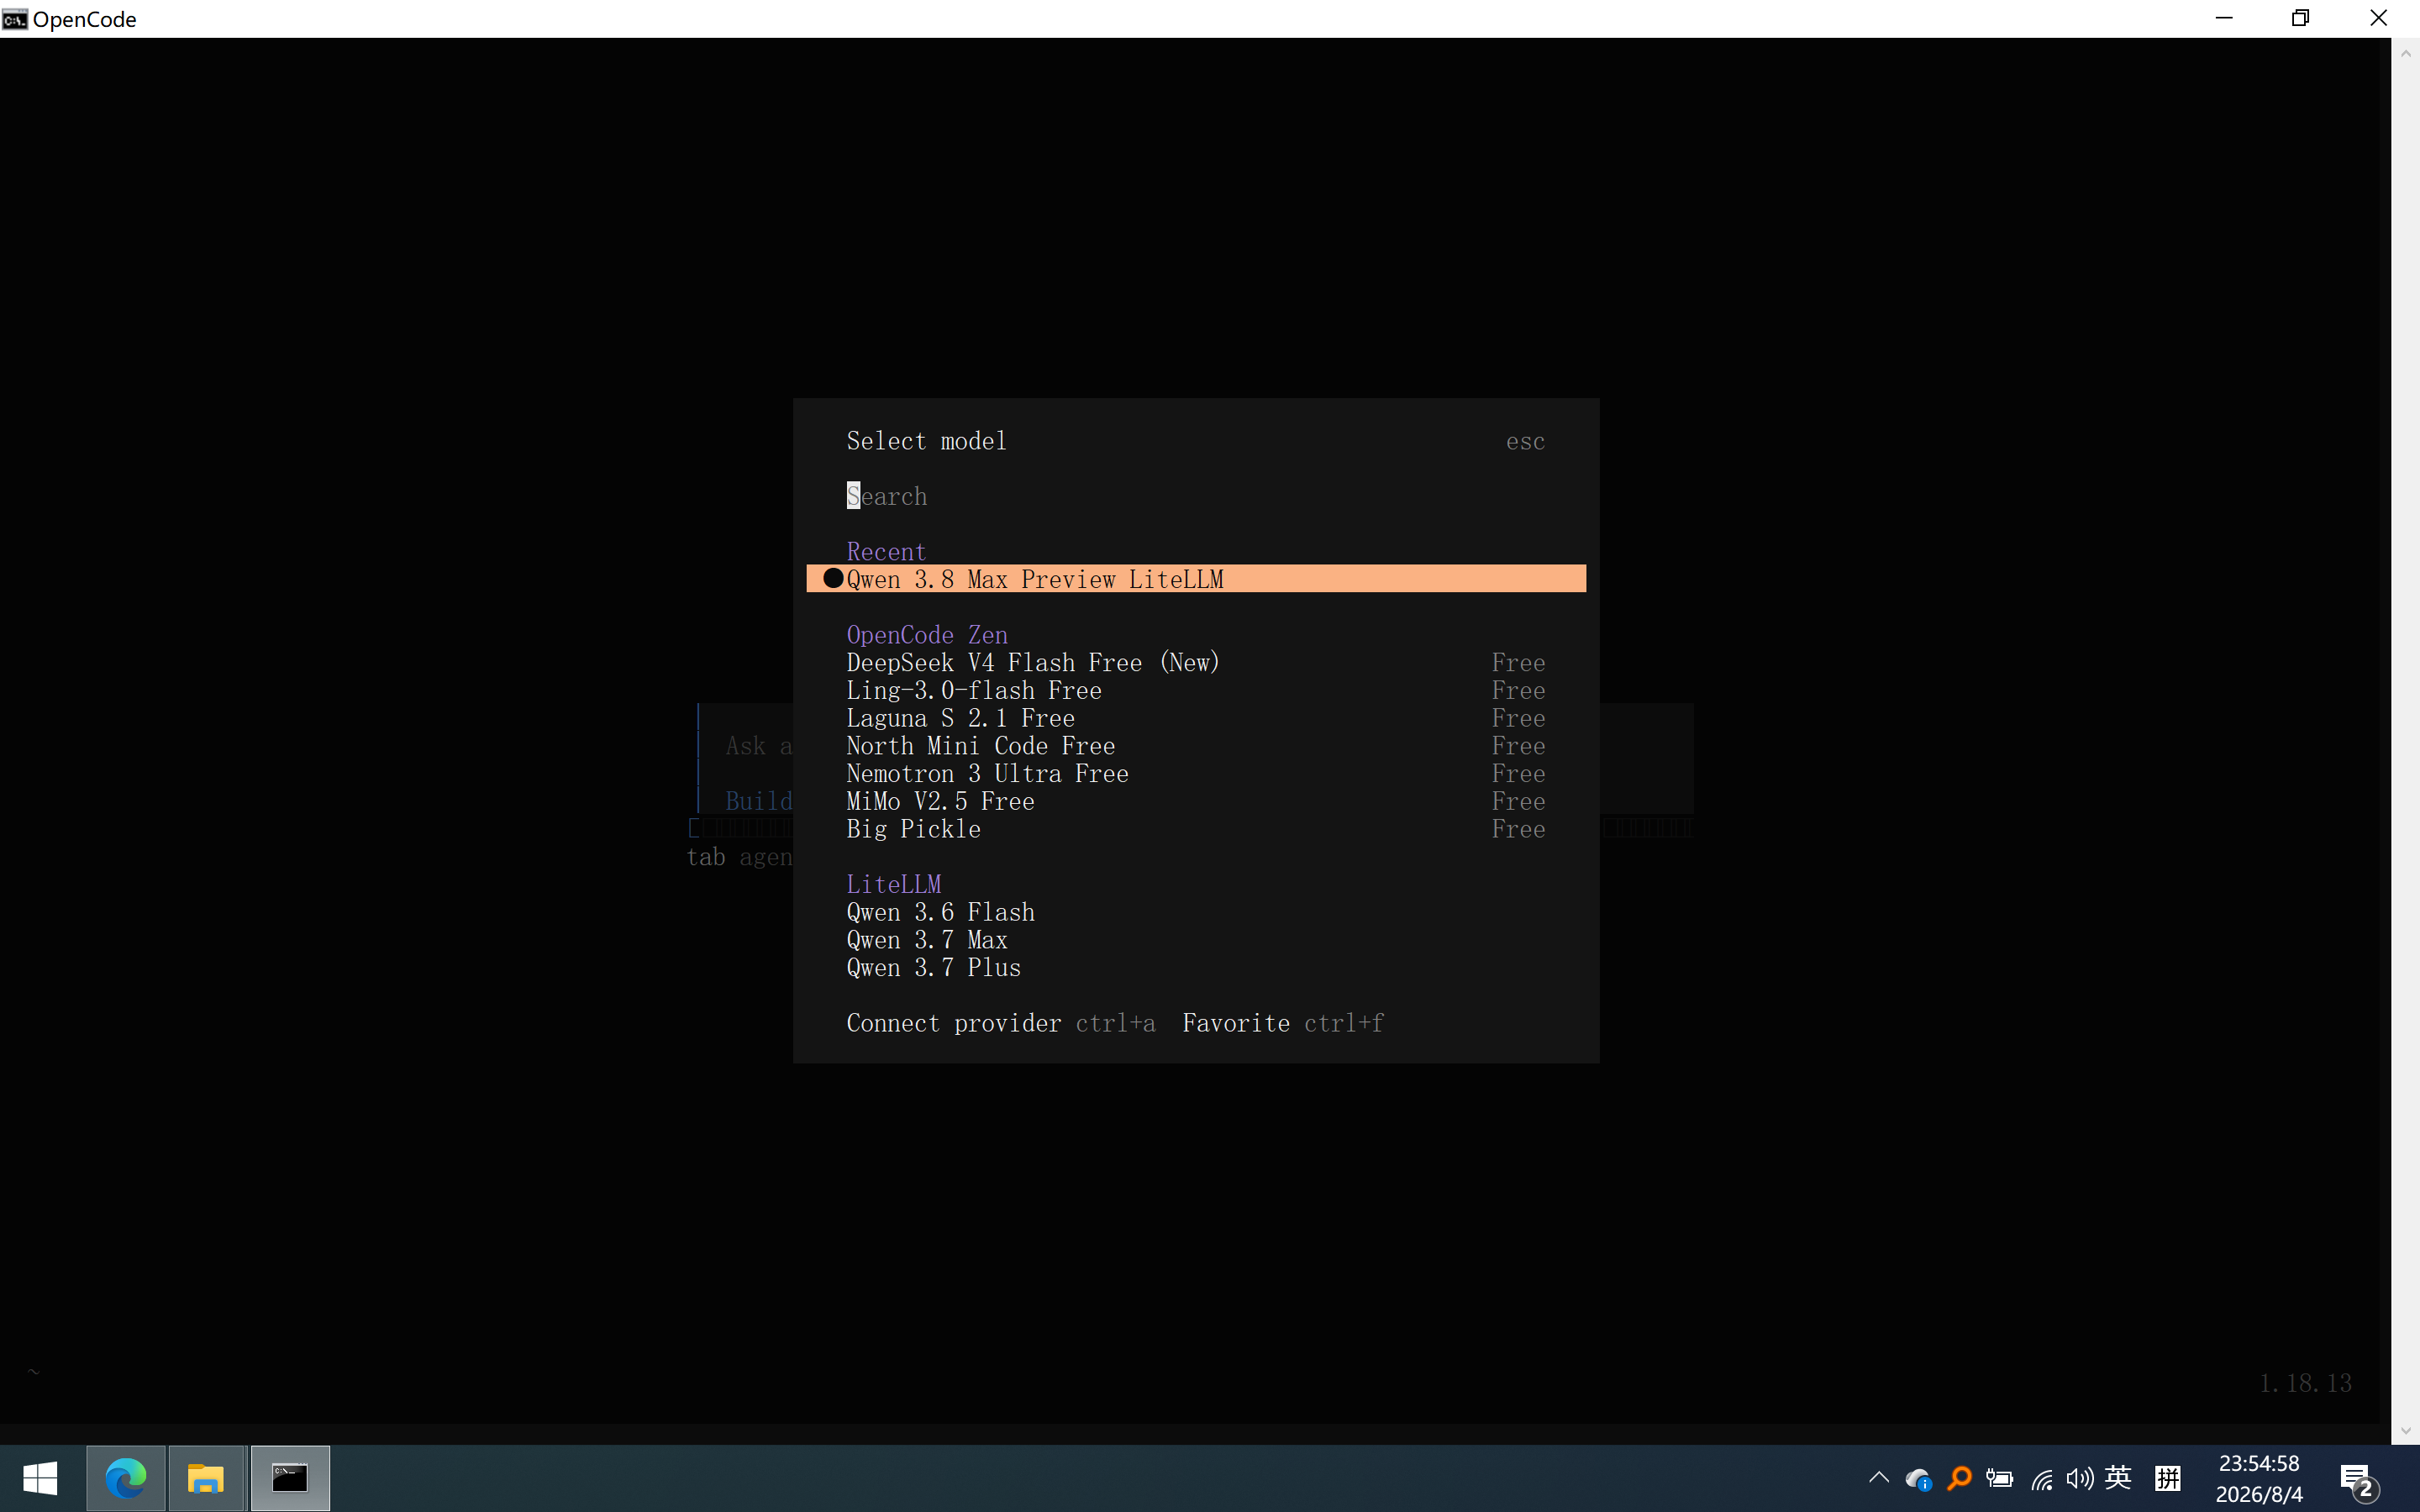This screenshot has height=1512, width=2420.
Task: Open Wi-Fi network tray icon
Action: pyautogui.click(x=2041, y=1479)
